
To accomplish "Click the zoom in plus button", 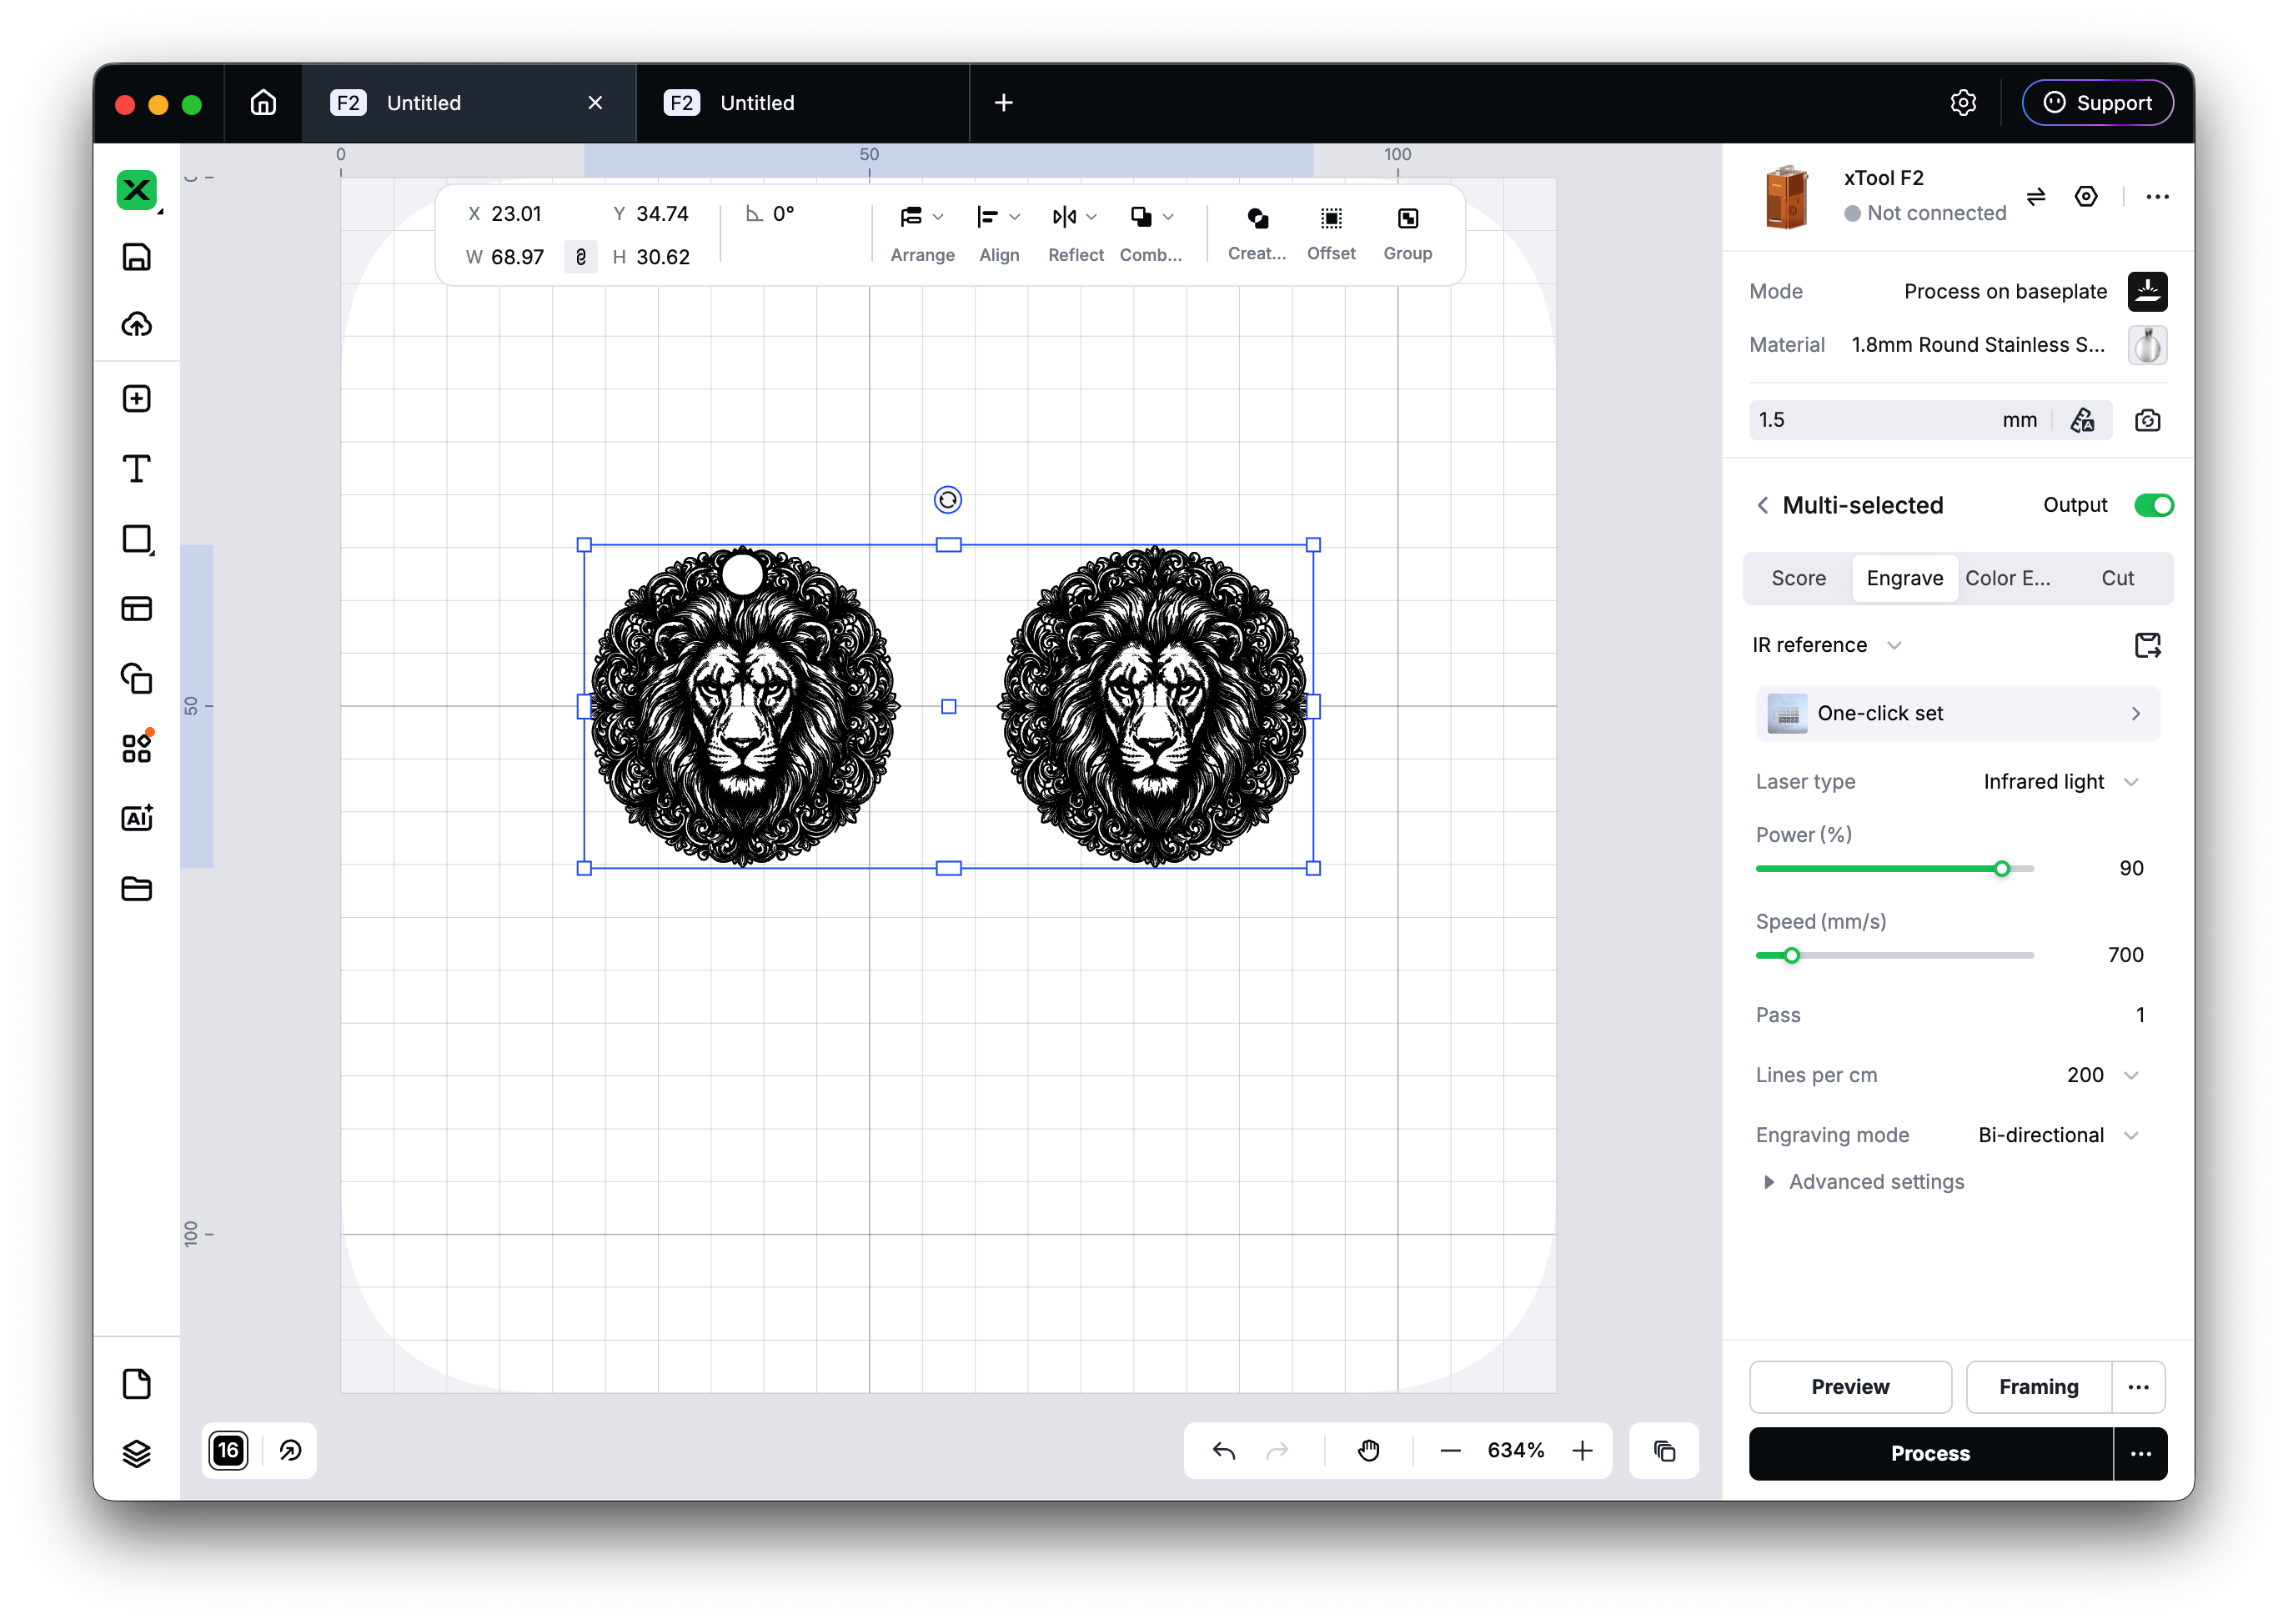I will pos(1582,1451).
